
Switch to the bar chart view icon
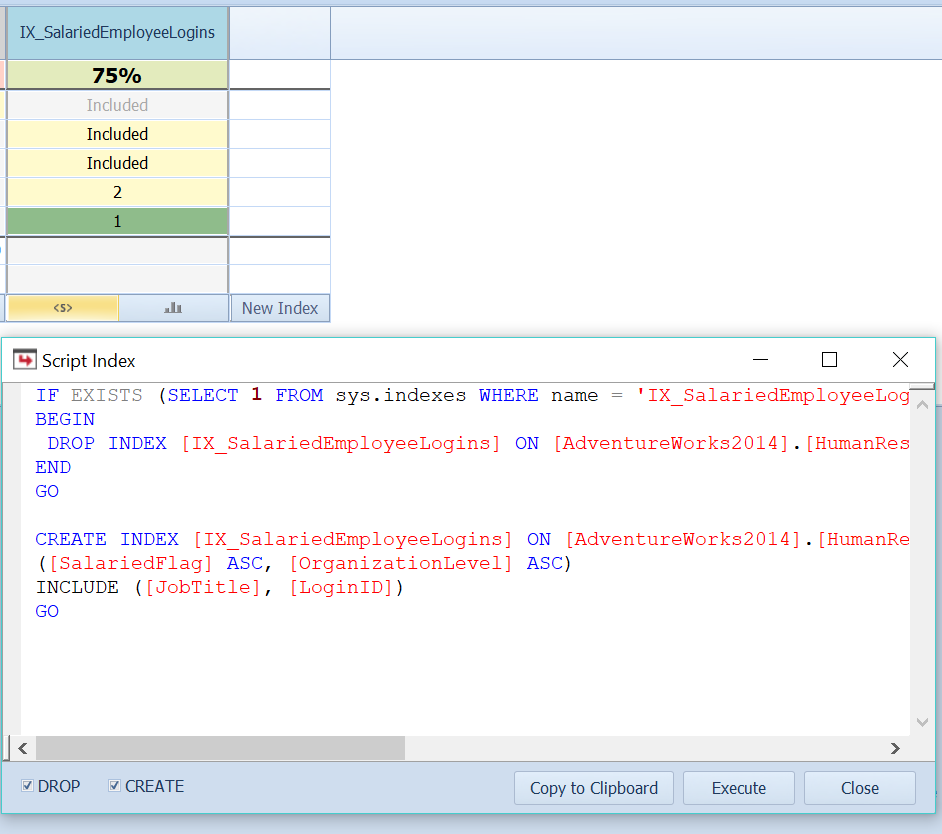coord(172,308)
